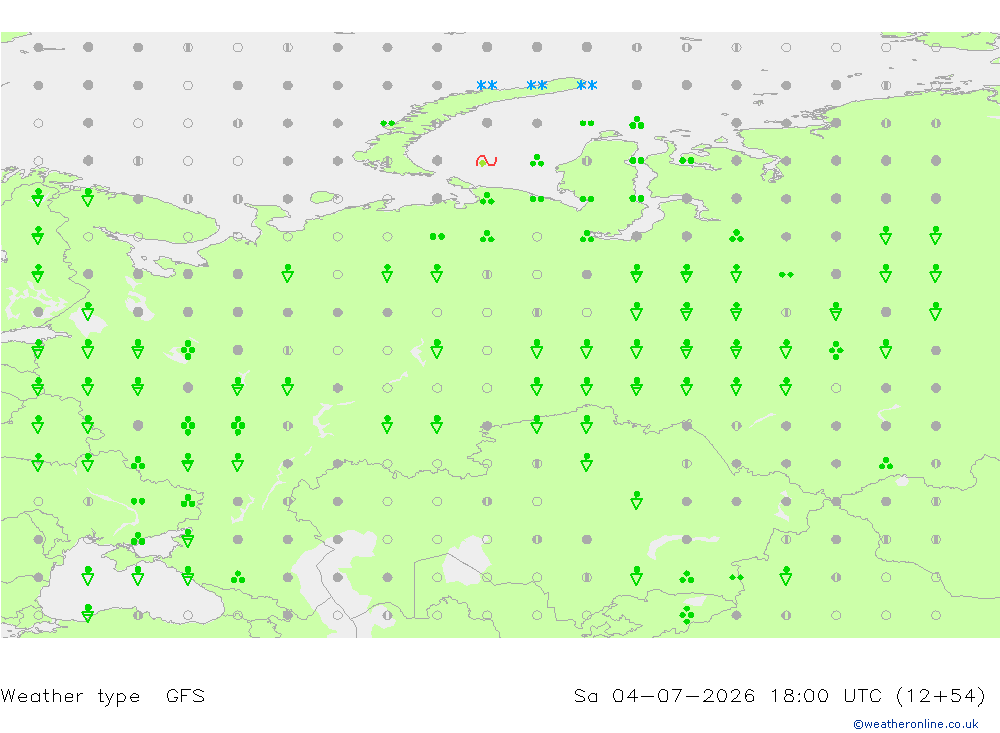Image resolution: width=1000 pixels, height=733 pixels.
Task: Click the '(12+54)' forecast offset text
Action: click(941, 695)
